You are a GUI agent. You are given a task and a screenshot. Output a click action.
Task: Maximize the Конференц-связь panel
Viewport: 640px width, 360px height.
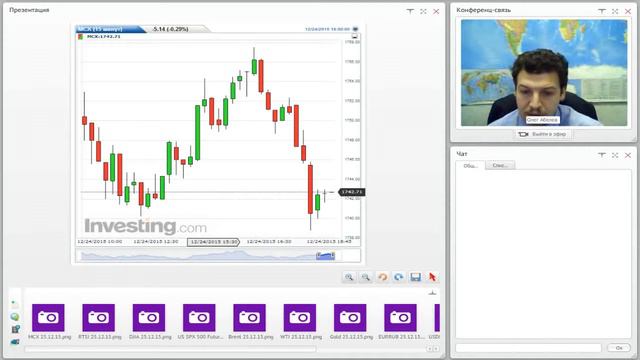(615, 11)
